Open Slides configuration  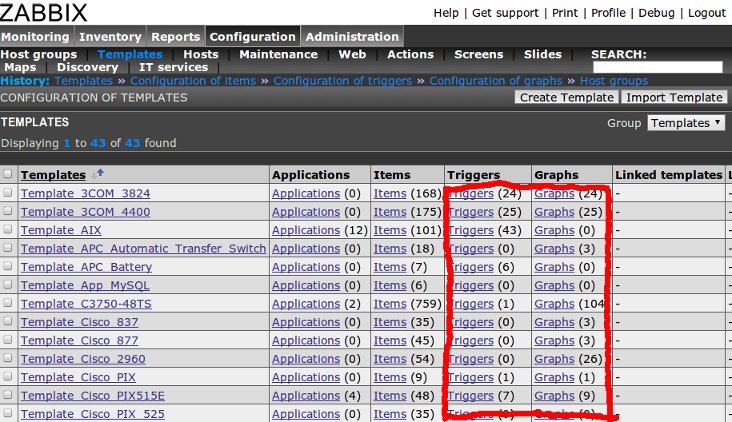pyautogui.click(x=542, y=54)
